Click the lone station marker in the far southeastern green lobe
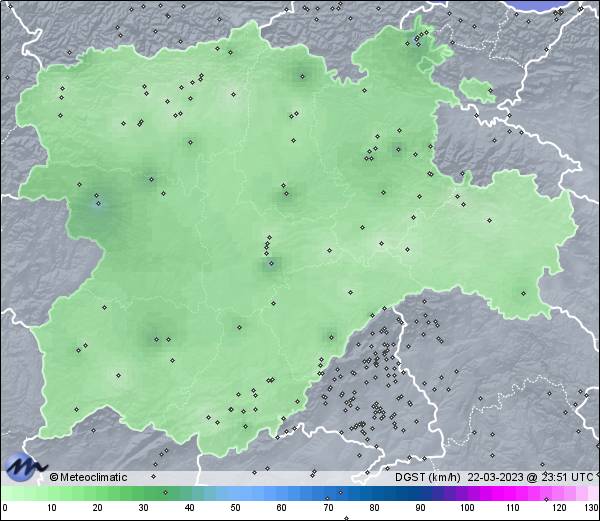The image size is (600, 521). [523, 293]
